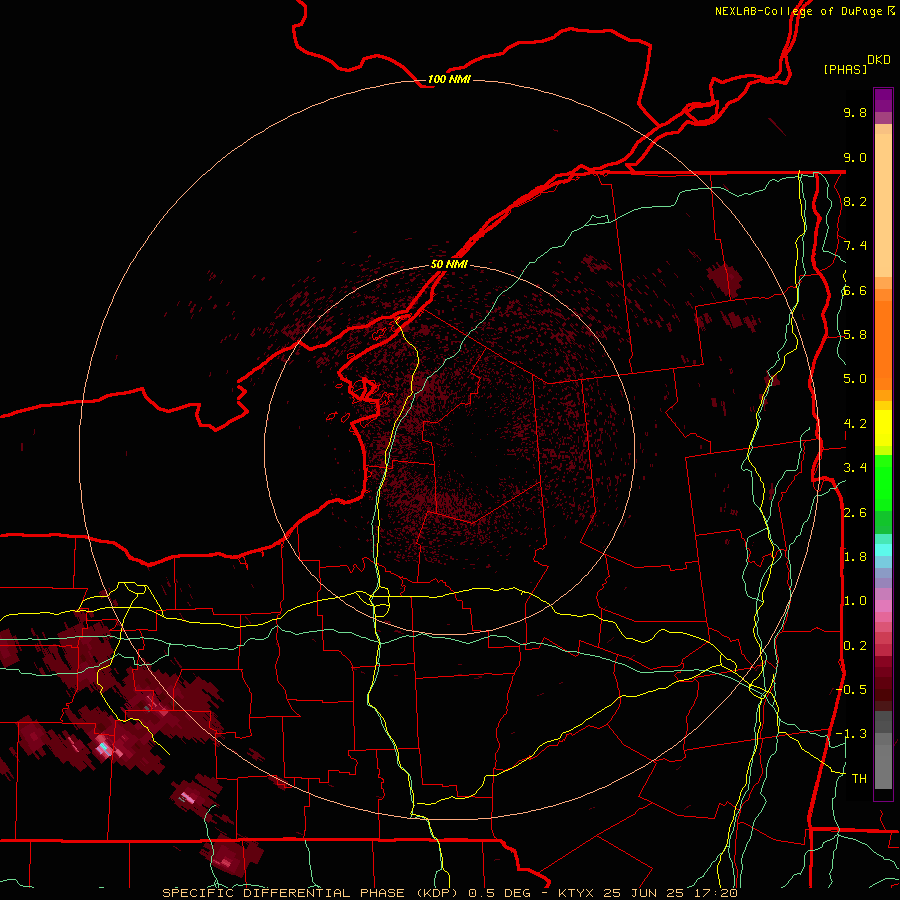Click the cyan high-KDP storm core pixel
The height and width of the screenshot is (900, 900).
(x=103, y=747)
